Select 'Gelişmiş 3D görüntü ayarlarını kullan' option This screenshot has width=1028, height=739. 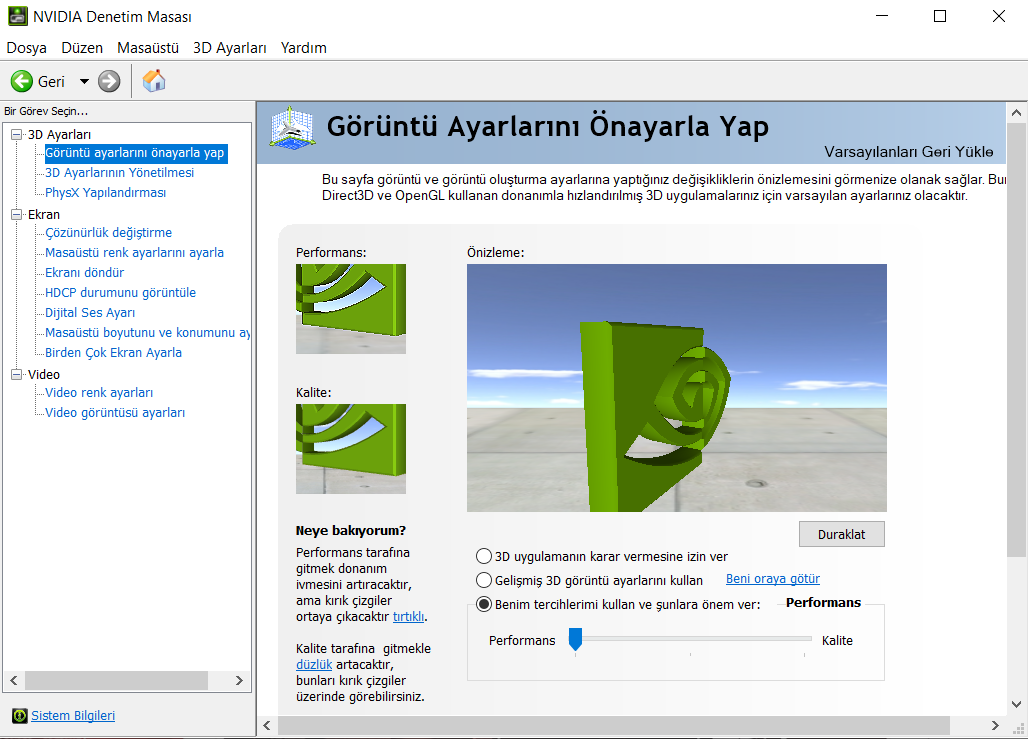pos(485,580)
